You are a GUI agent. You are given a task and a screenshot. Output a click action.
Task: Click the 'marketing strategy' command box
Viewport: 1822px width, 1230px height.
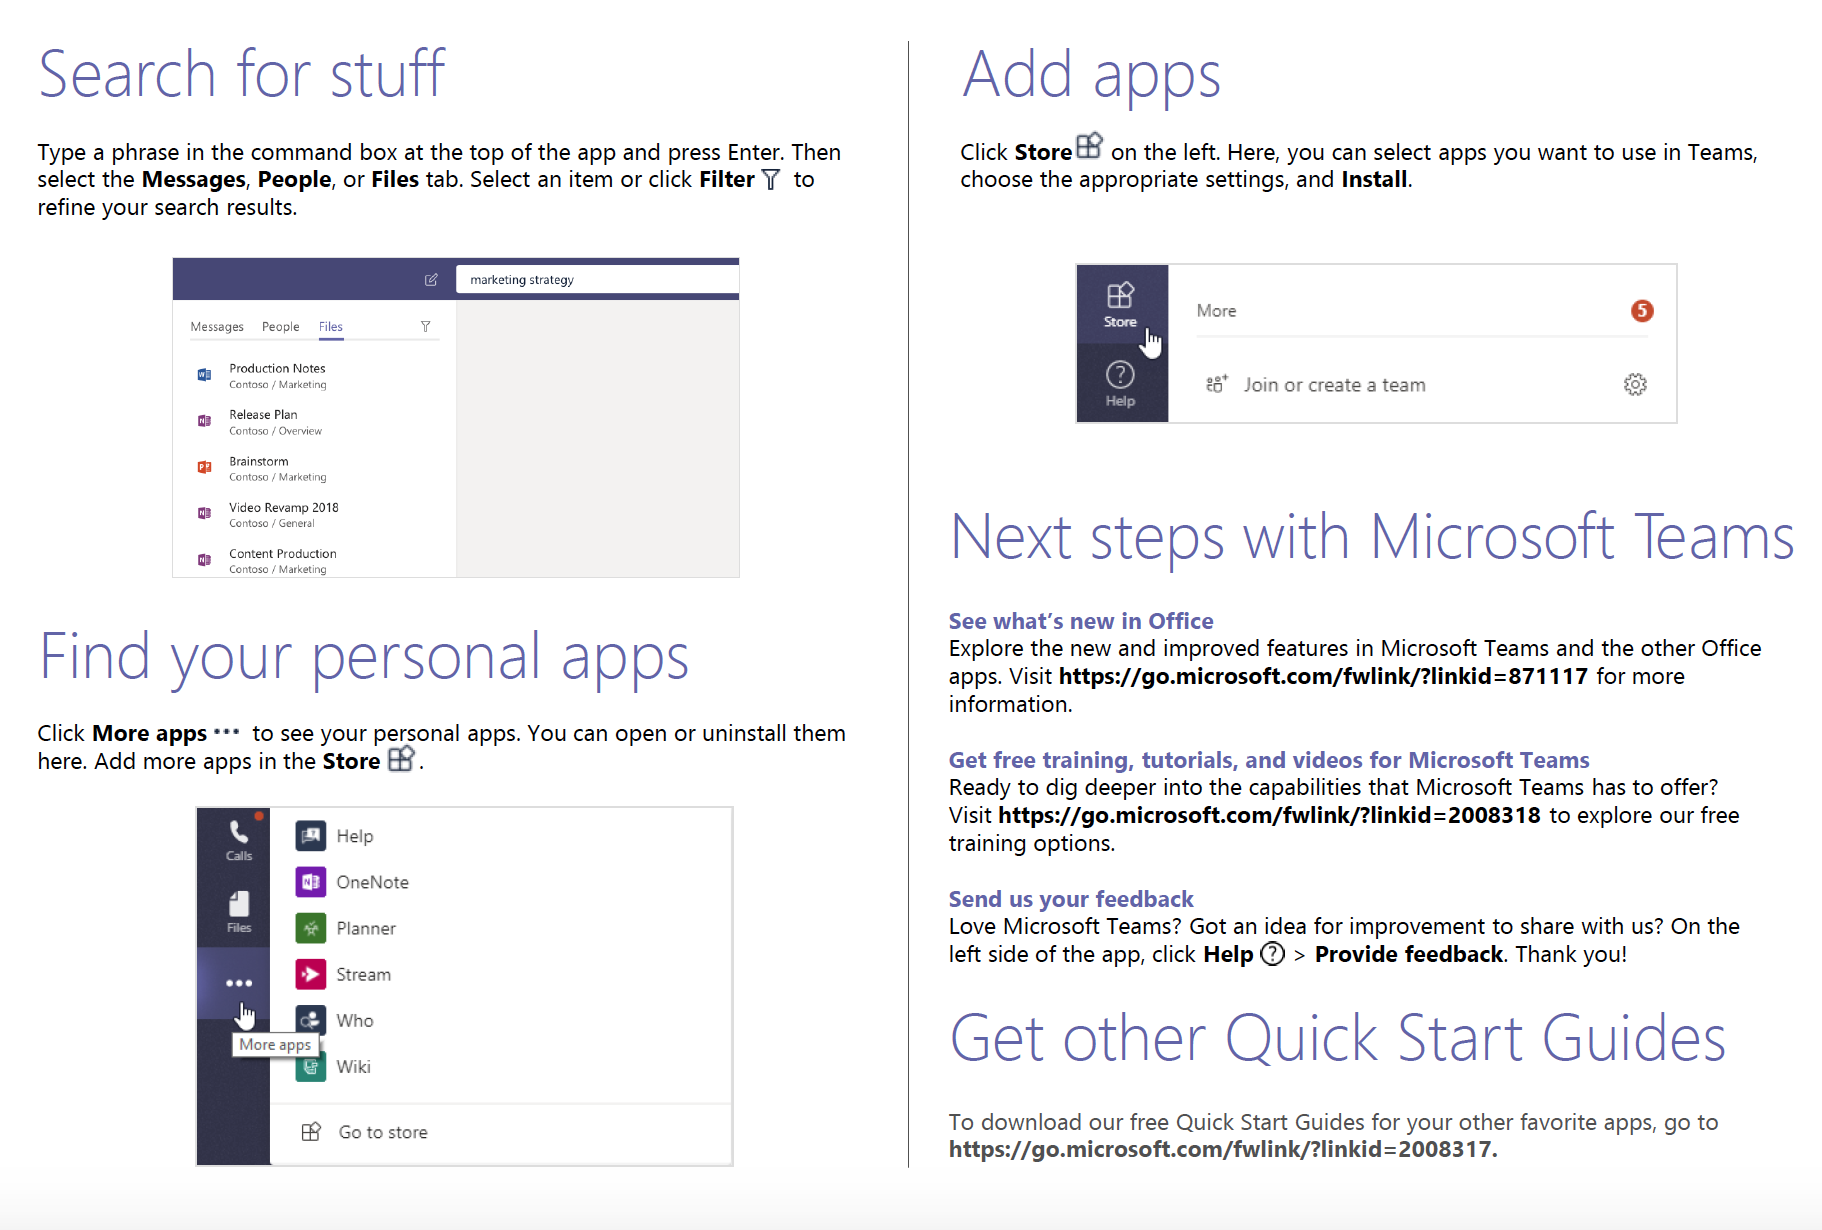click(597, 280)
